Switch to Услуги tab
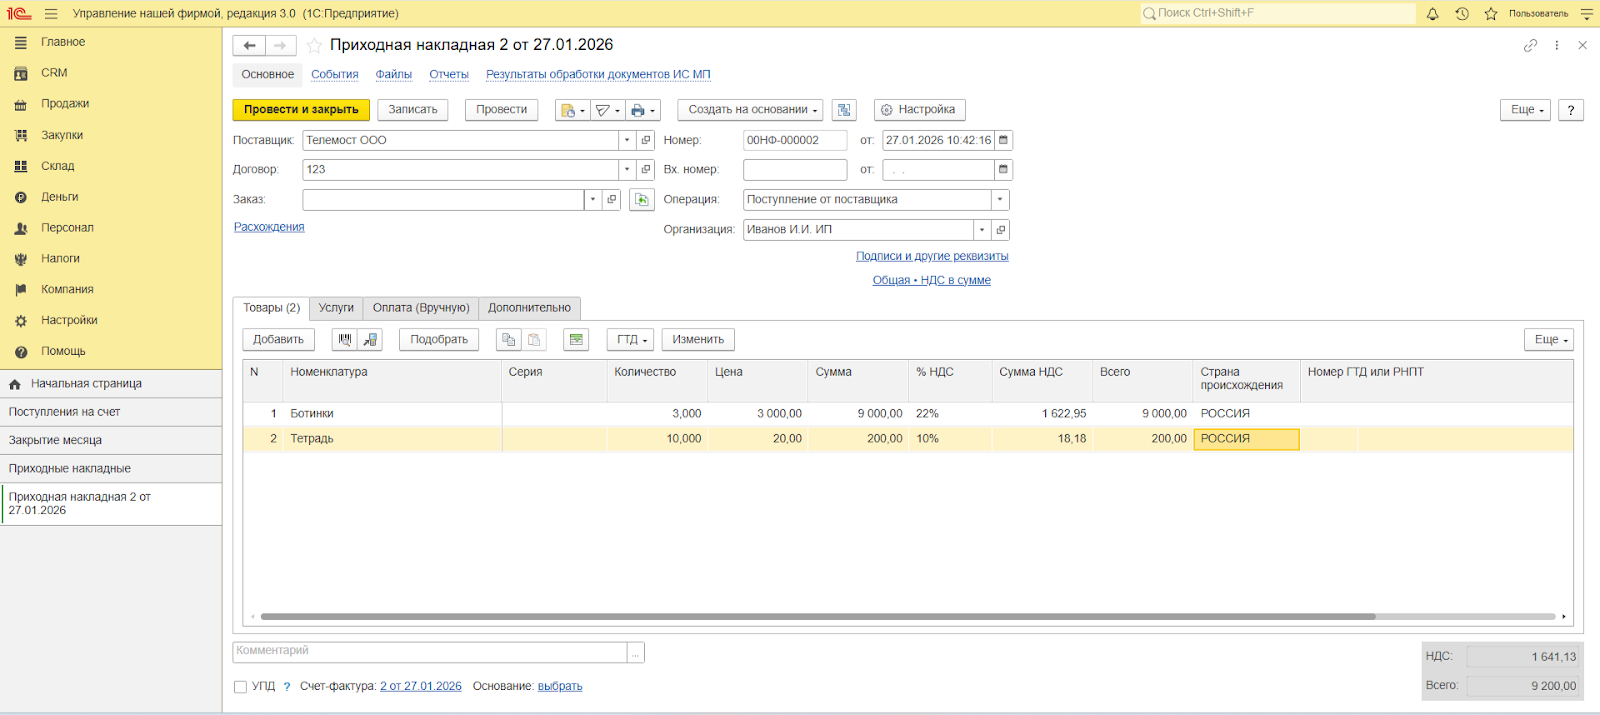1600x715 pixels. click(x=336, y=308)
